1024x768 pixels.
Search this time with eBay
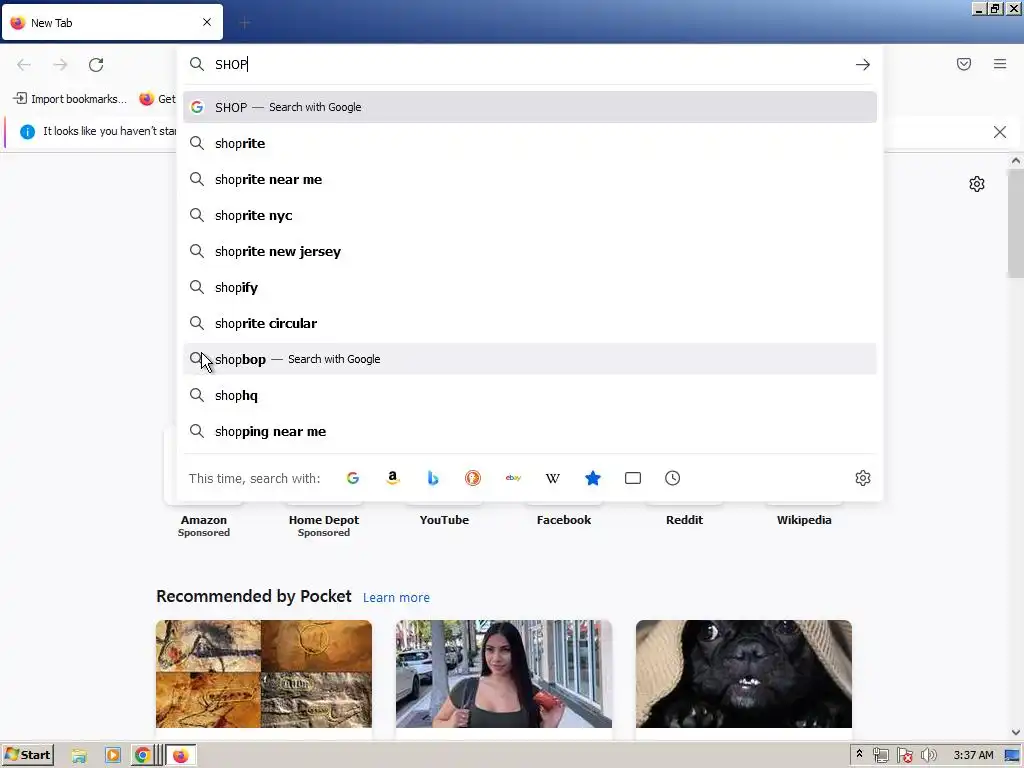pyautogui.click(x=513, y=478)
